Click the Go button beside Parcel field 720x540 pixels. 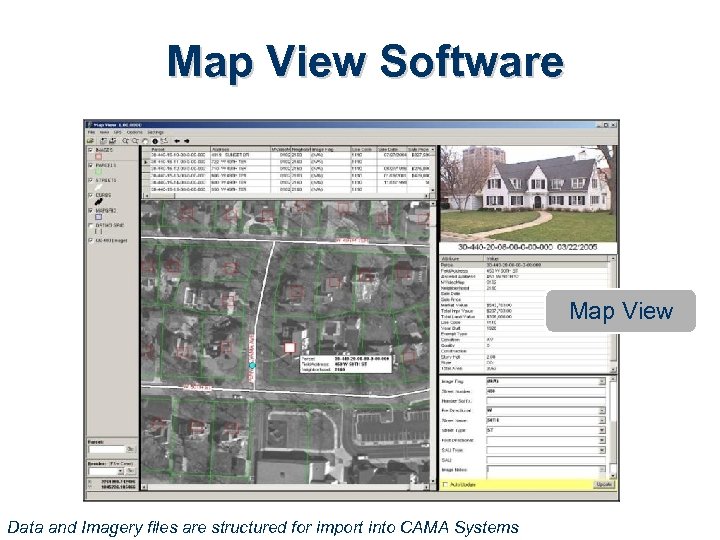point(130,449)
